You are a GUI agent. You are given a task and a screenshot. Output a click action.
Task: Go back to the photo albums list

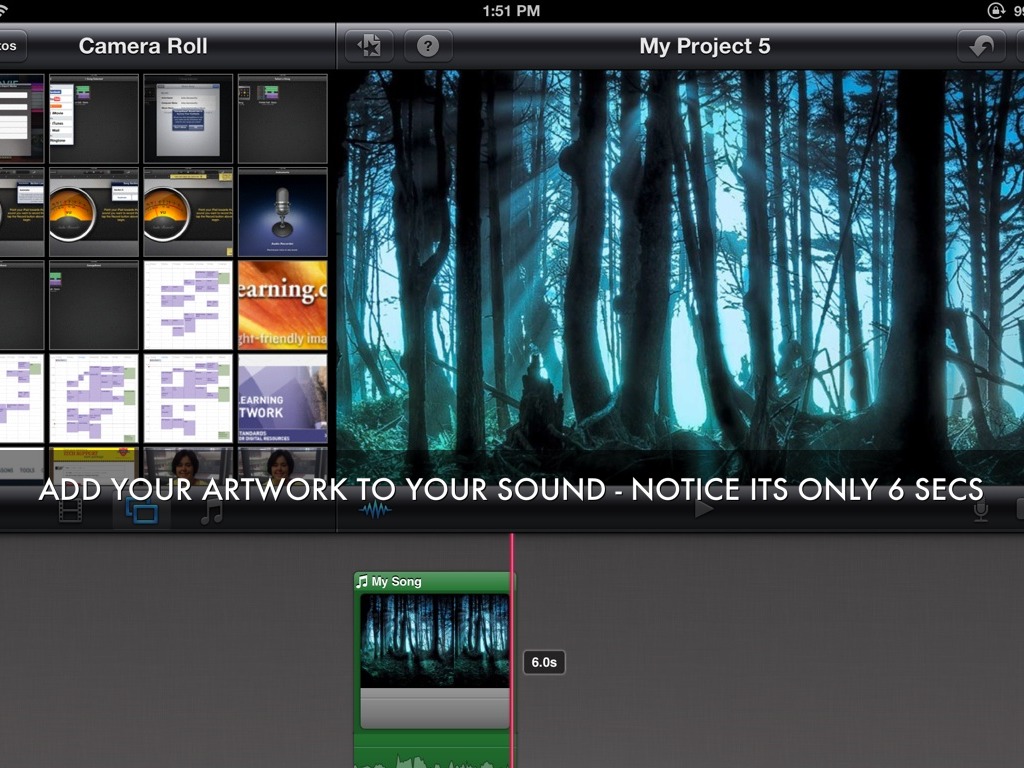pyautogui.click(x=12, y=46)
